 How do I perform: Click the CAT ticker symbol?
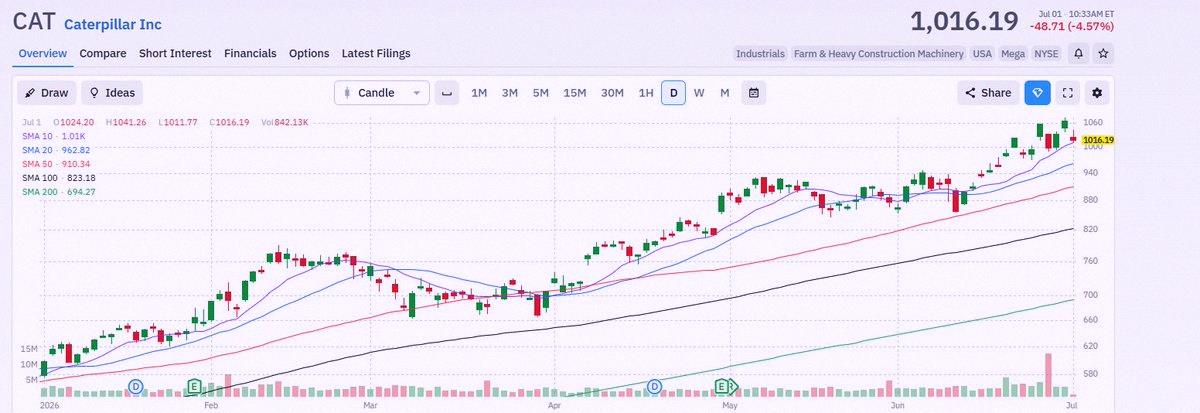tap(34, 21)
